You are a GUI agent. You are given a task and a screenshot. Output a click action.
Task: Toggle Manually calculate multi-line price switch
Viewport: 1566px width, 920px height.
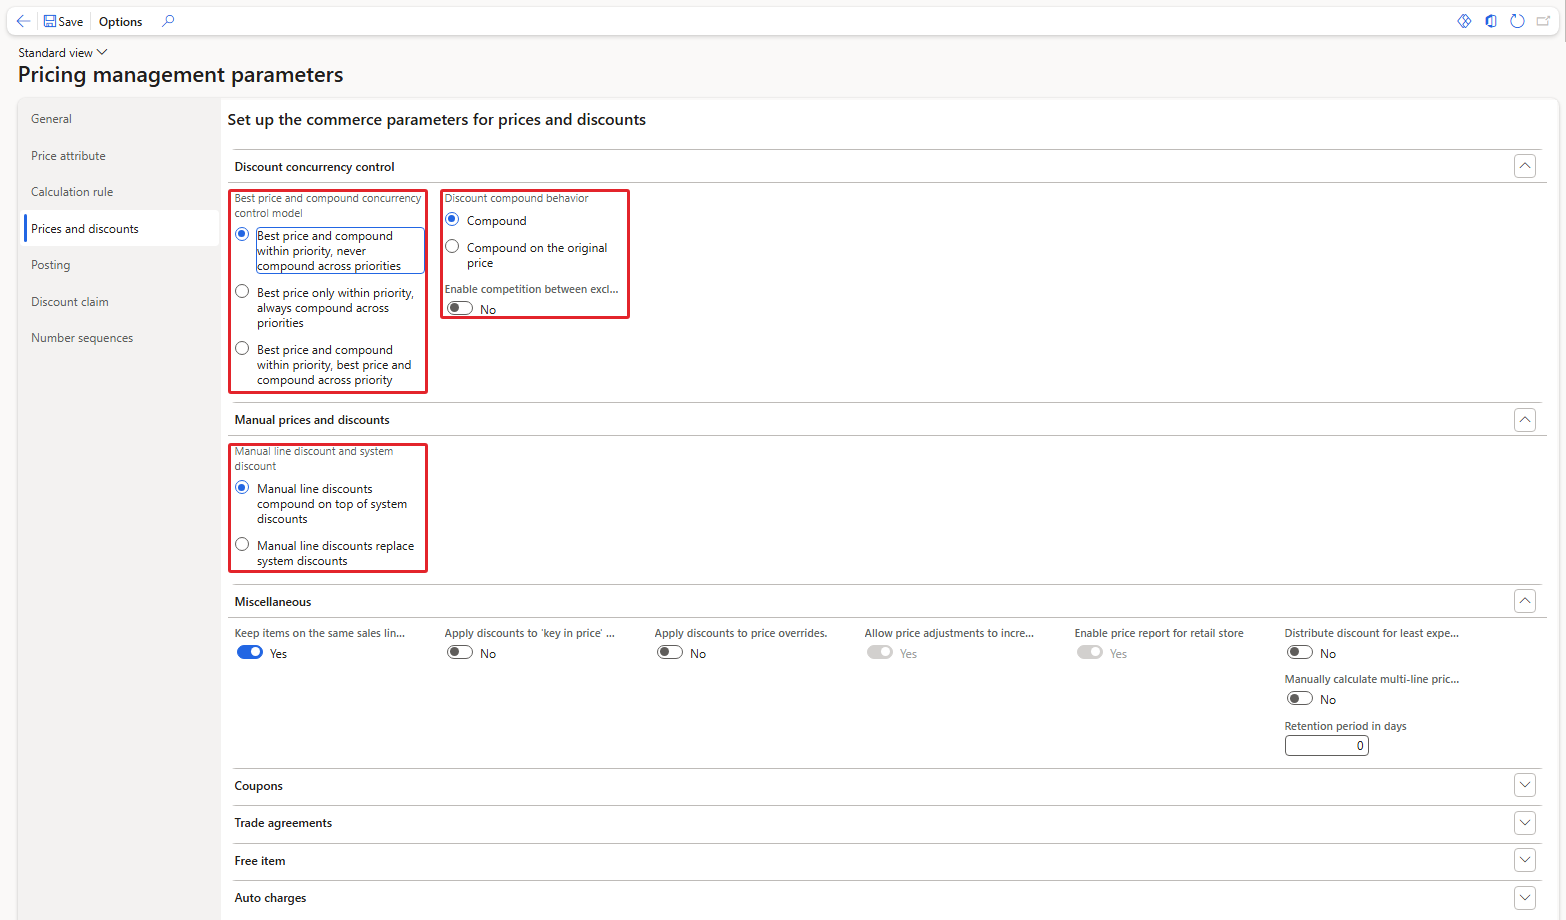[x=1300, y=698]
